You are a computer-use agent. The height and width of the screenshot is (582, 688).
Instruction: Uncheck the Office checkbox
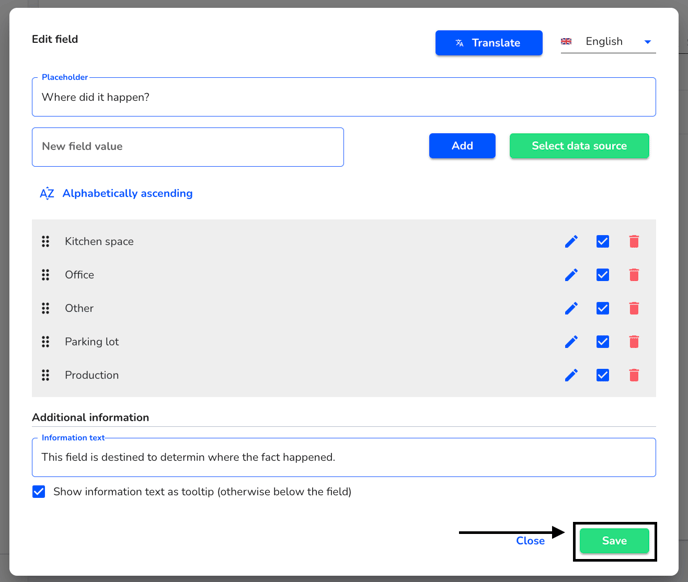click(x=602, y=275)
